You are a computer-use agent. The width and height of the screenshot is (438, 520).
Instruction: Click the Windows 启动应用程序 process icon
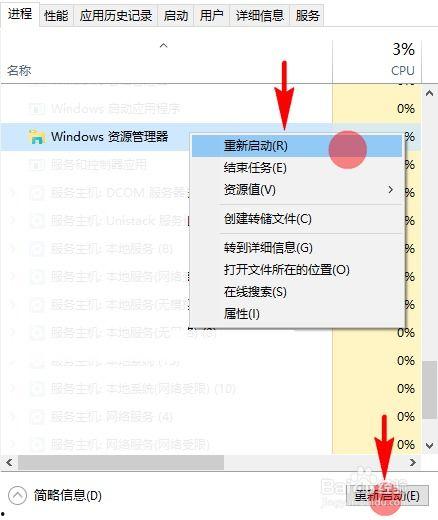(37, 108)
